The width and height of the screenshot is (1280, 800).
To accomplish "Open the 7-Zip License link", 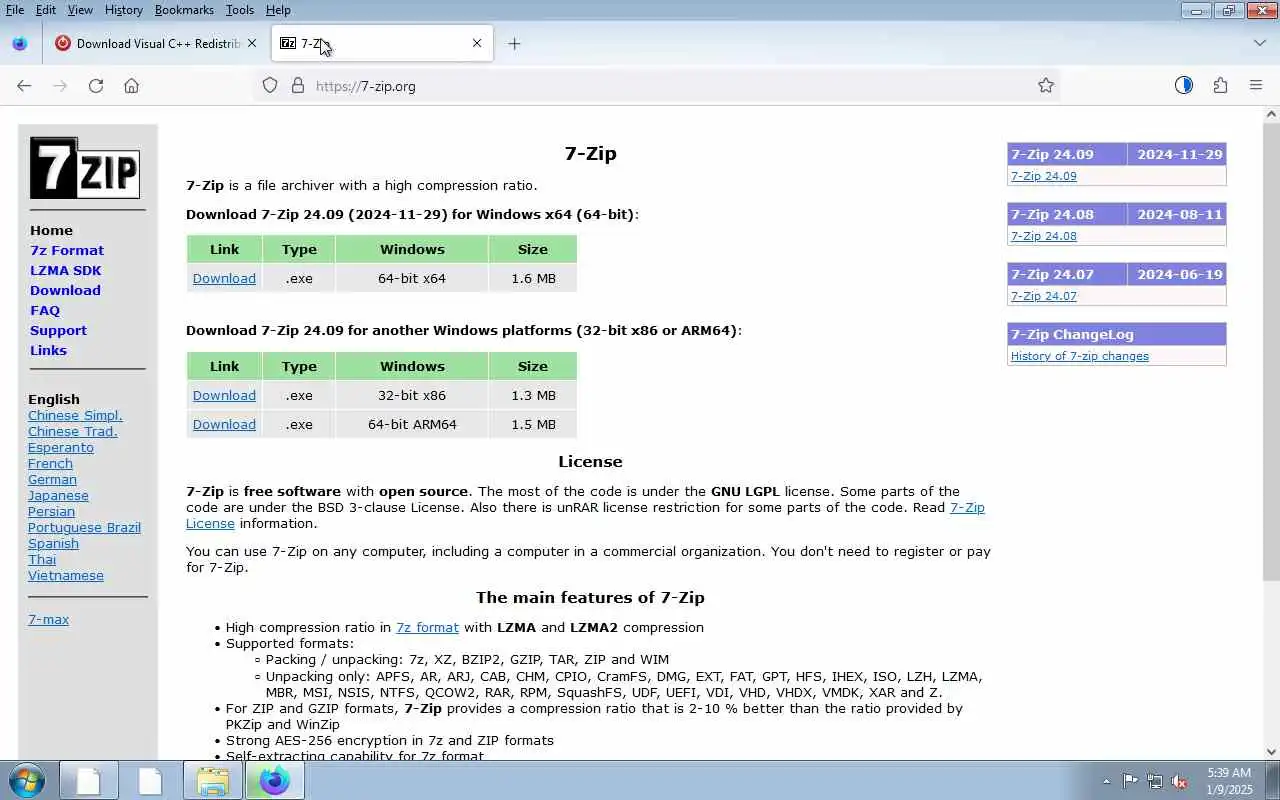I will pyautogui.click(x=967, y=507).
